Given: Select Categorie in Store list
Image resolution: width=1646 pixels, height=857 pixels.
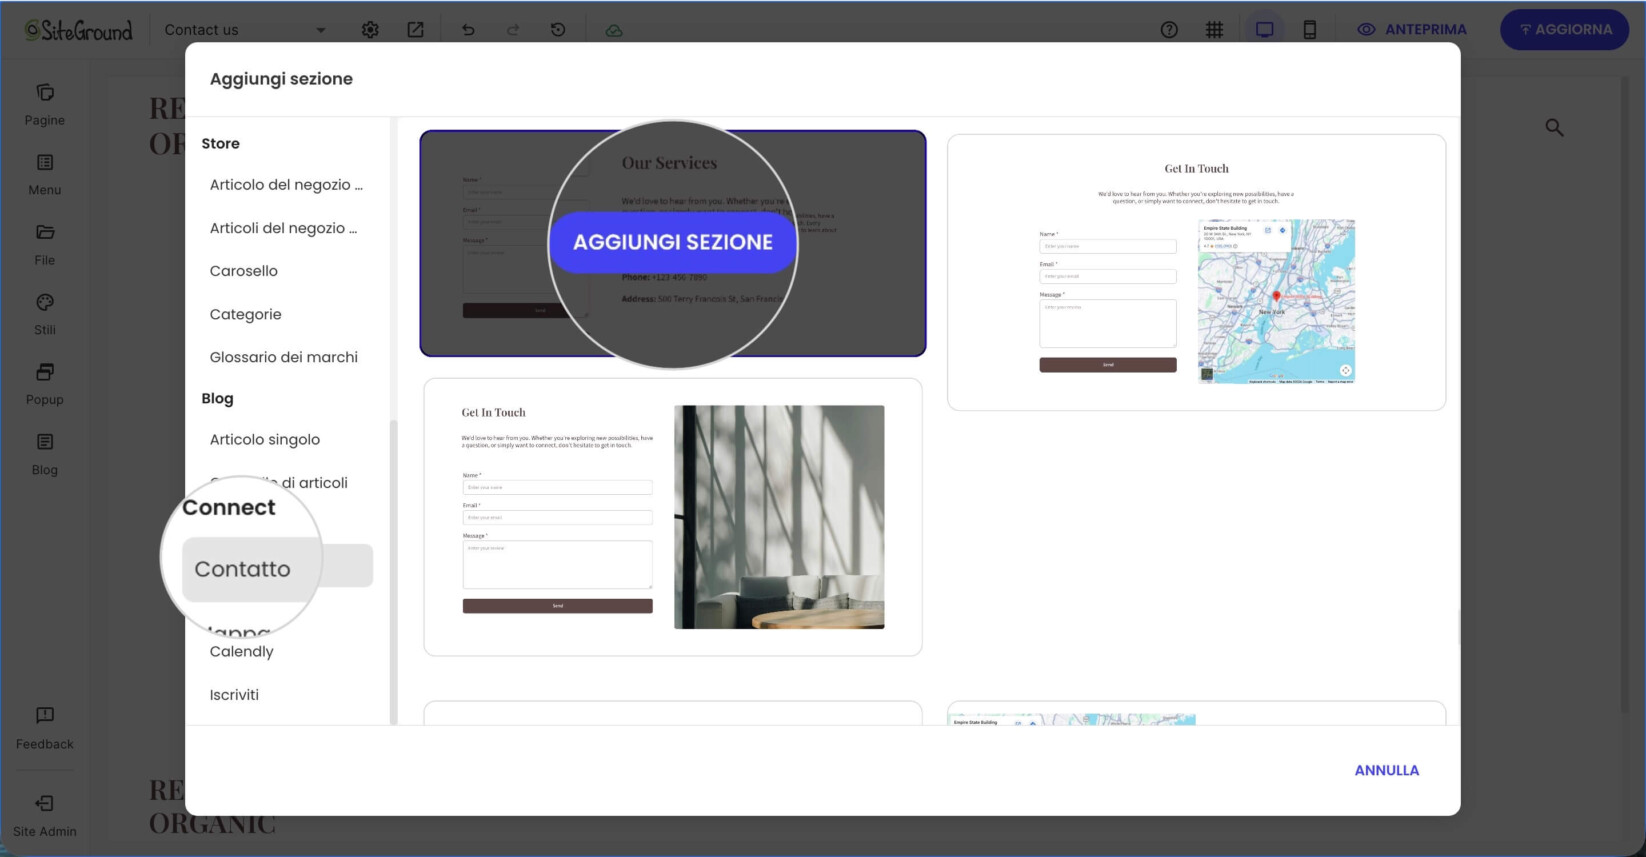Looking at the screenshot, I should tap(246, 314).
